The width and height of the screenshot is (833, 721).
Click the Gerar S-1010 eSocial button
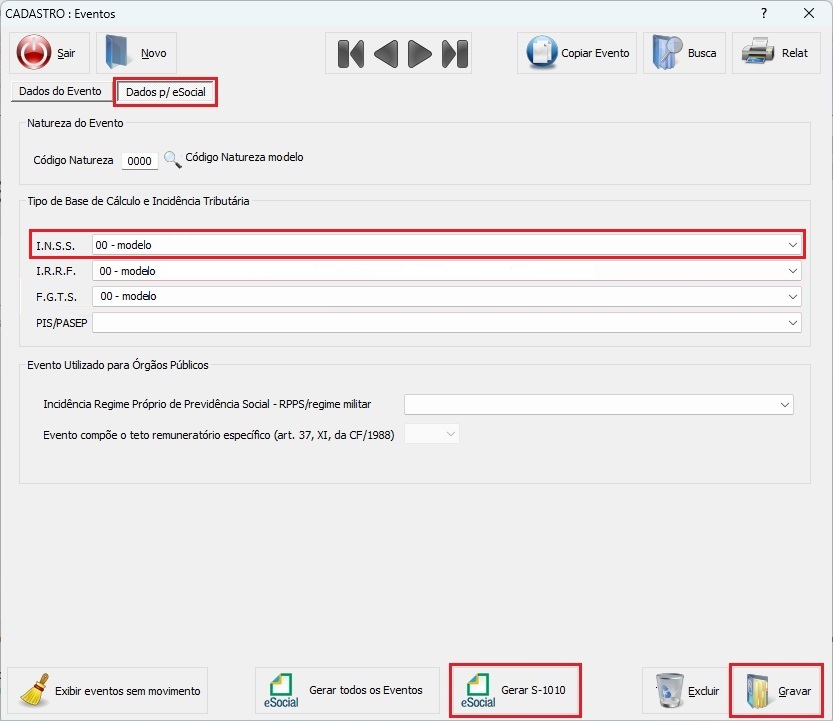pos(515,690)
